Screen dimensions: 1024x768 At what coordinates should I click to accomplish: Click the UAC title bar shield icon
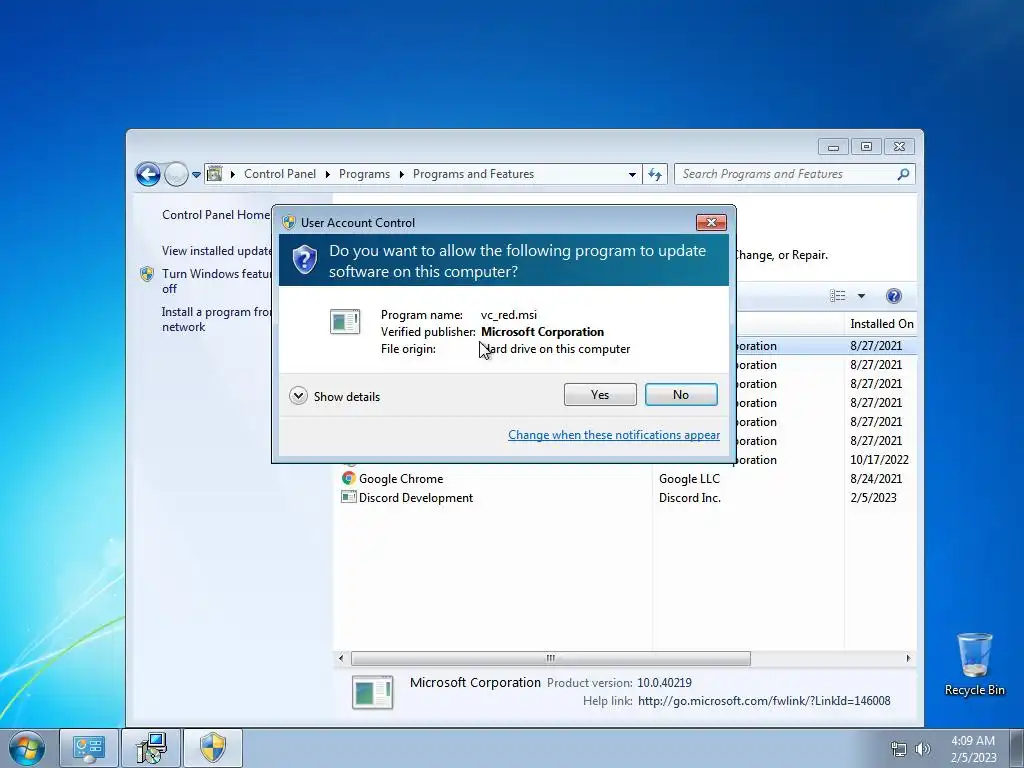click(x=289, y=222)
